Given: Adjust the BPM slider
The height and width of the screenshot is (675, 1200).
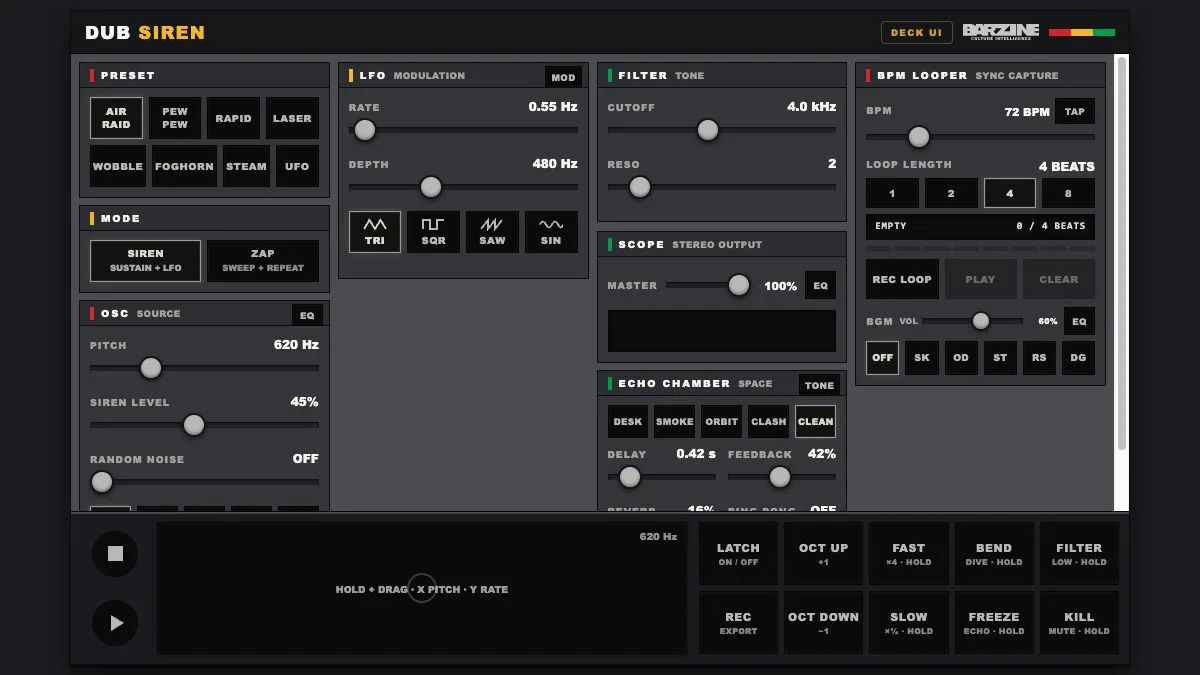Looking at the screenshot, I should point(980,137).
